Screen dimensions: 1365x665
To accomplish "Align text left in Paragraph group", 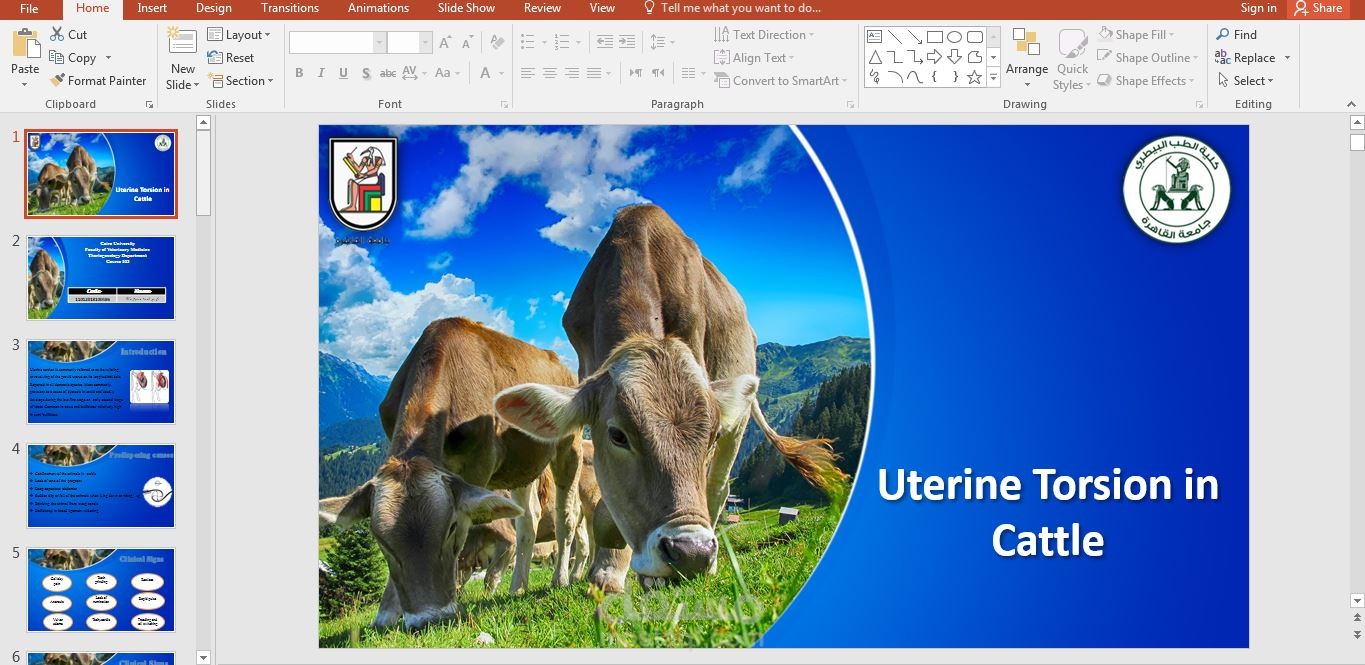I will click(x=528, y=73).
